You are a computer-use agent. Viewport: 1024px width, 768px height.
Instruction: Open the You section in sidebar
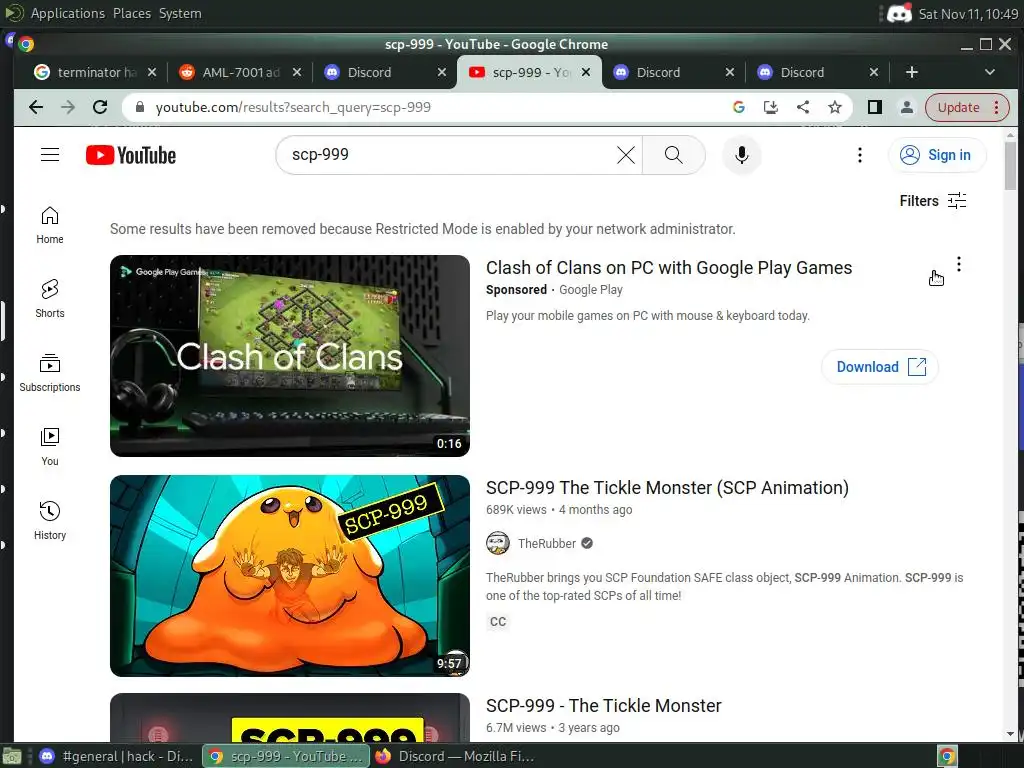pyautogui.click(x=50, y=447)
